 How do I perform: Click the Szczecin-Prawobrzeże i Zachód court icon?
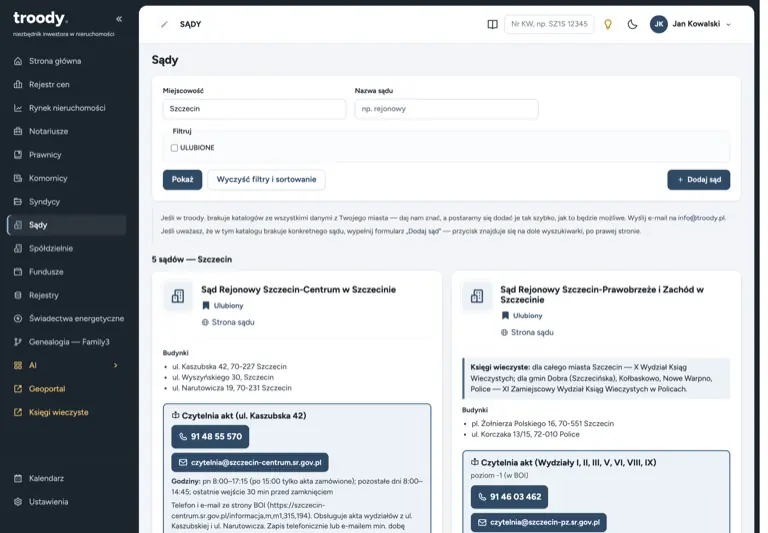tap(477, 296)
